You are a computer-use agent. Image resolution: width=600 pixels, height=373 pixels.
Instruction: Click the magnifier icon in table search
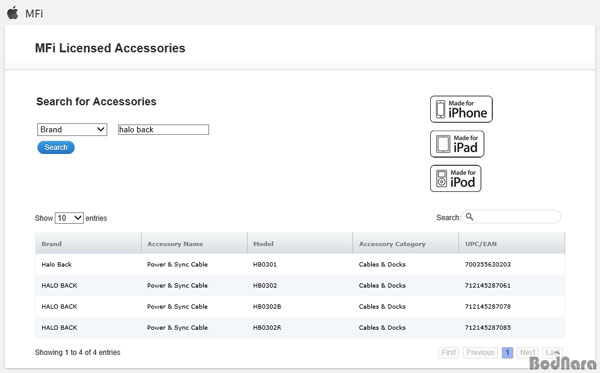(470, 217)
